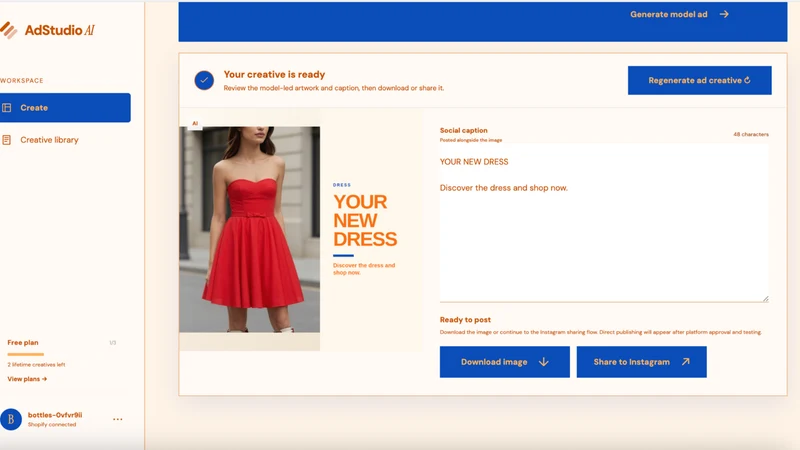Image resolution: width=800 pixels, height=450 pixels.
Task: Click the download arrow icon
Action: click(544, 362)
